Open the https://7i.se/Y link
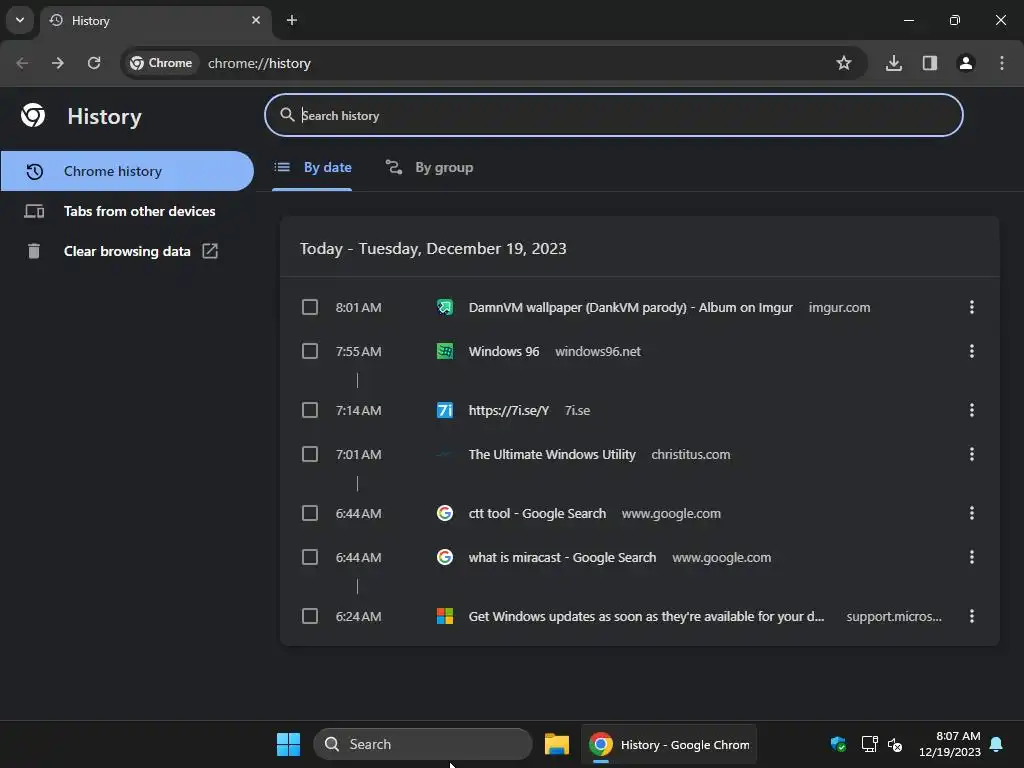Image resolution: width=1024 pixels, height=768 pixels. coord(509,410)
